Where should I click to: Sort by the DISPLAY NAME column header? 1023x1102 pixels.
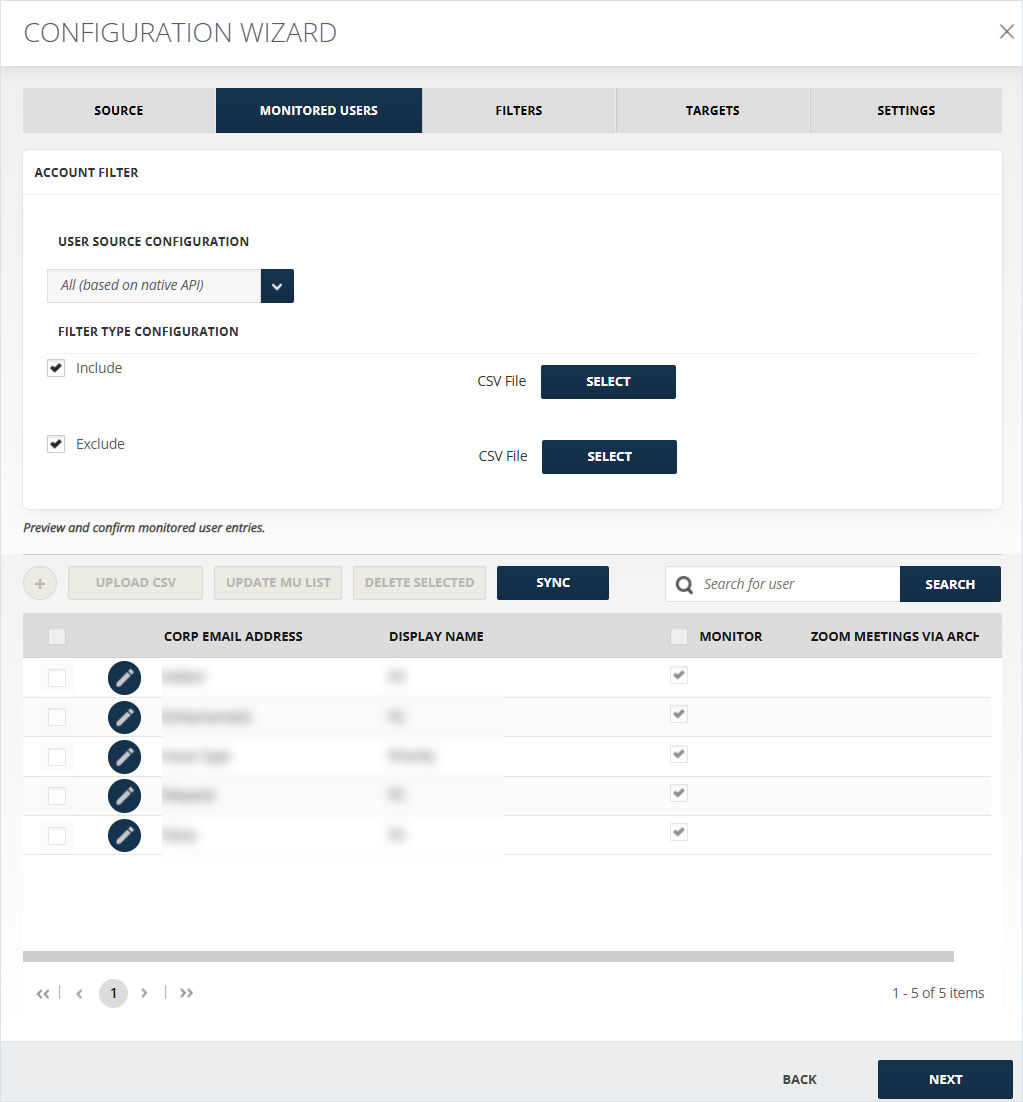(x=436, y=636)
